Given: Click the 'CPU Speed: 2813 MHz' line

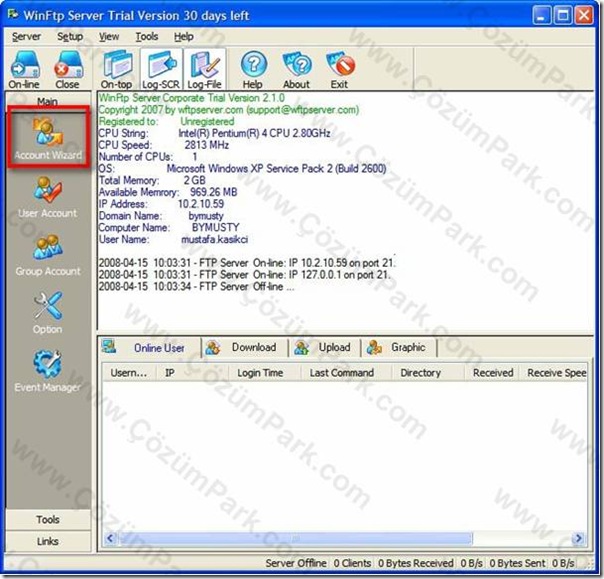Looking at the screenshot, I should [164, 145].
